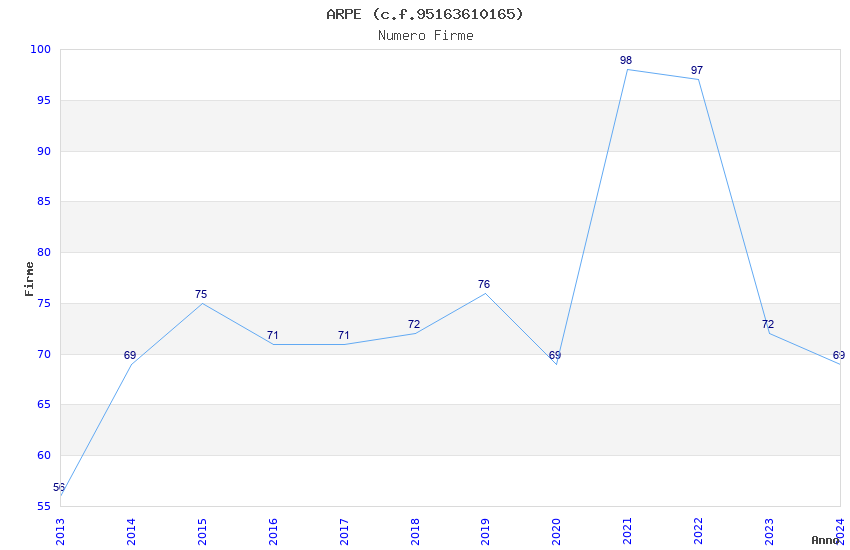
Task: Click x-axis year 2015
Action: [x=202, y=532]
